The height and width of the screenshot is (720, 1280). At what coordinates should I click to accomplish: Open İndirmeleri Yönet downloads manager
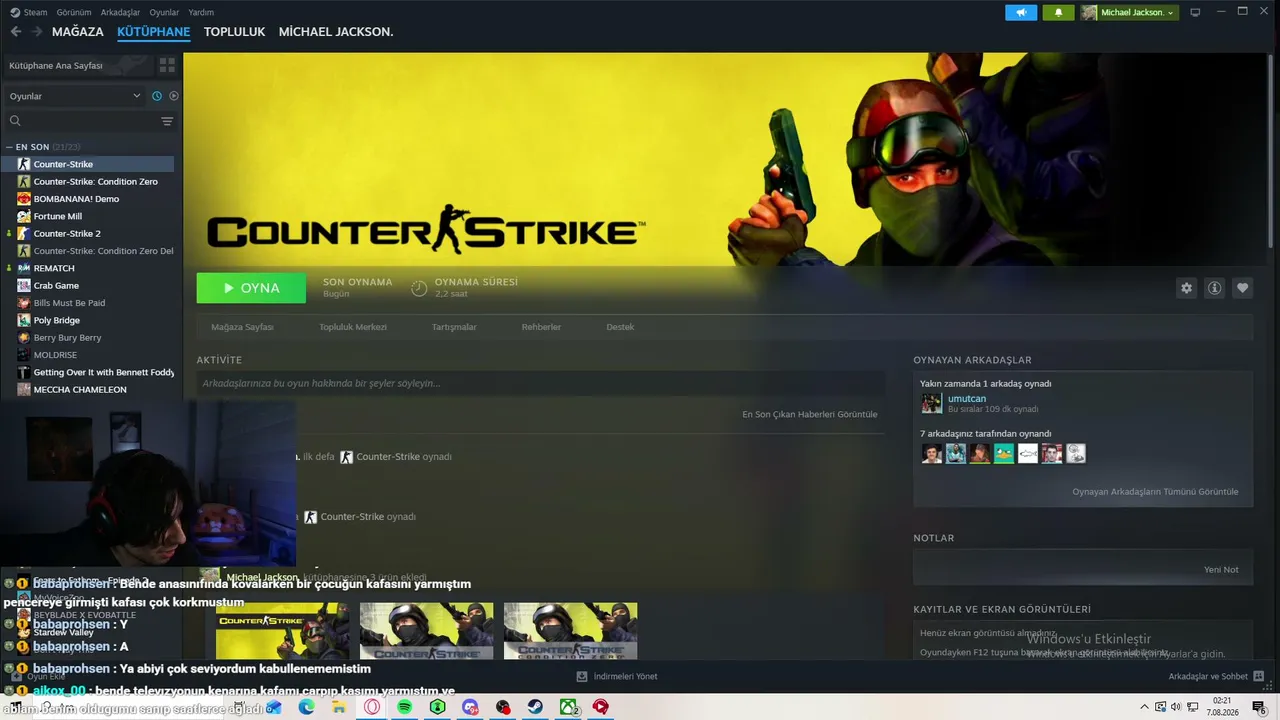(x=617, y=677)
